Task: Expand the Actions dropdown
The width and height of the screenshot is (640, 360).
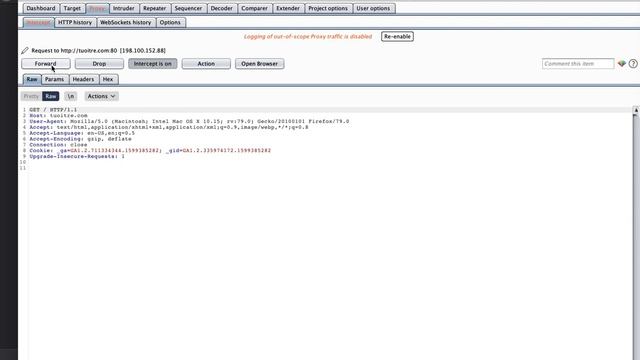Action: tap(101, 96)
